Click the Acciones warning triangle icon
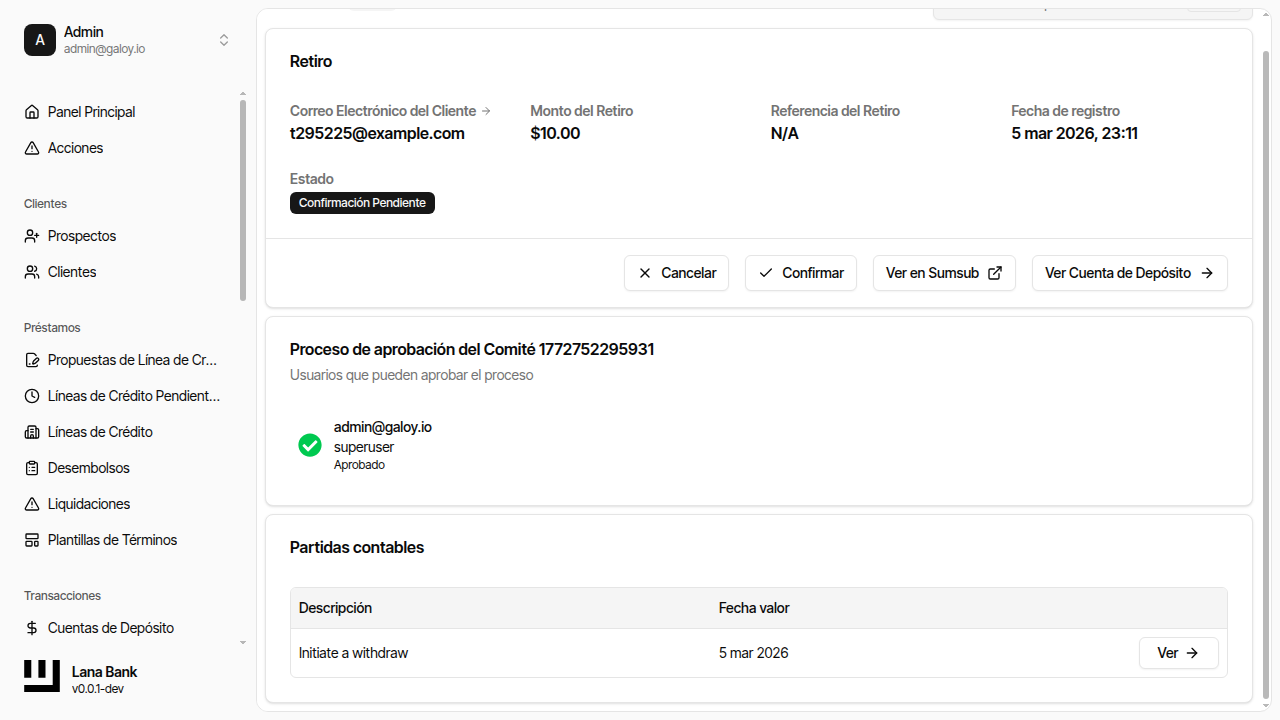 [32, 148]
